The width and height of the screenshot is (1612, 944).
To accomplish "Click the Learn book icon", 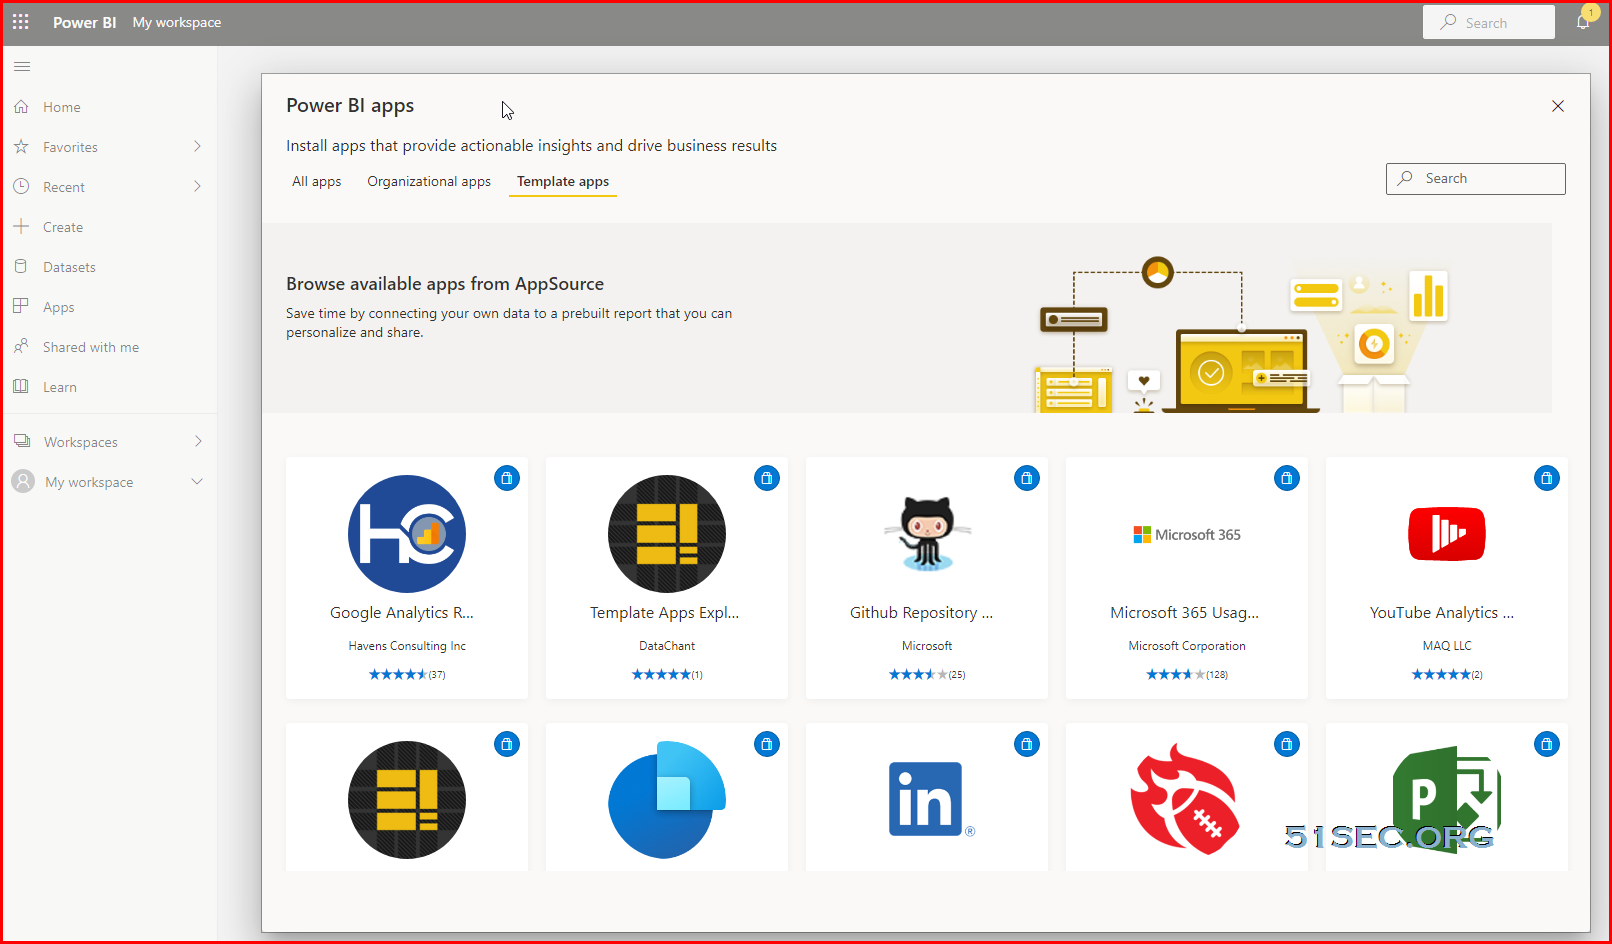I will click(x=21, y=386).
